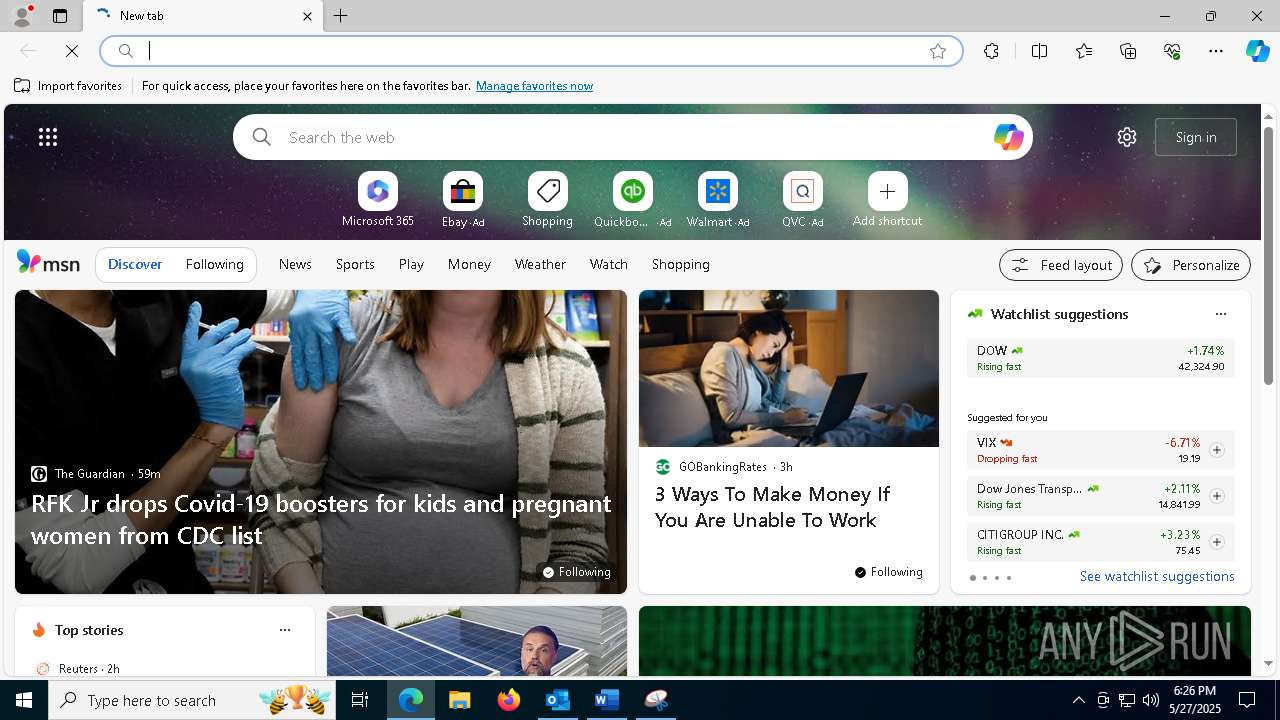Open Browser essentials icon
Viewport: 1280px width, 720px height.
[x=1172, y=51]
